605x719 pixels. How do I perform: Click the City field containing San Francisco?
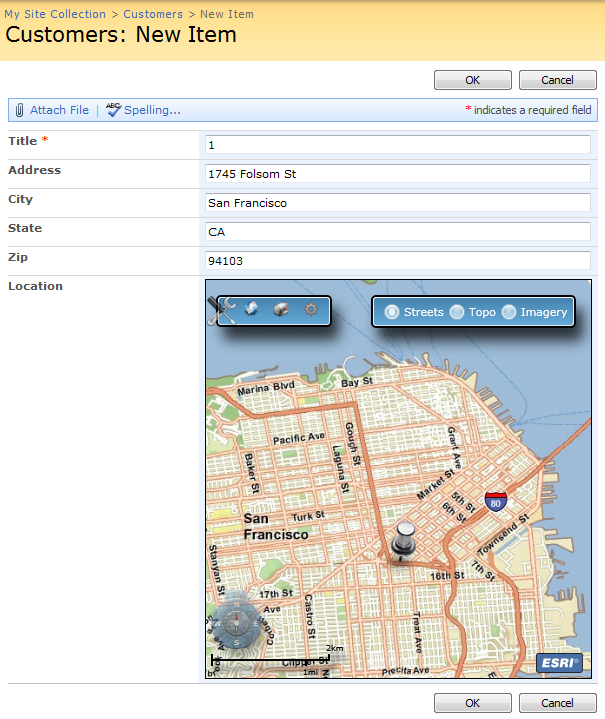(397, 203)
